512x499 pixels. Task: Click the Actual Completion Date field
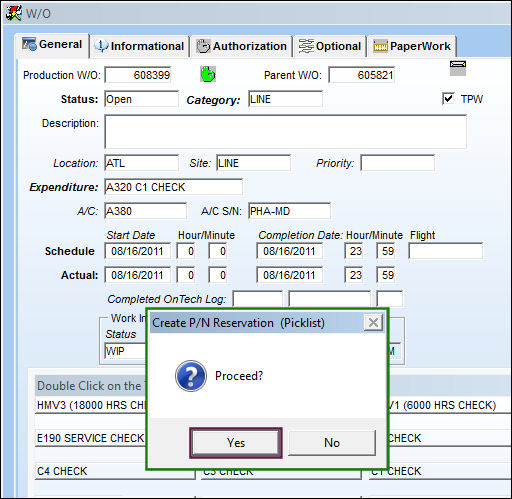point(289,275)
